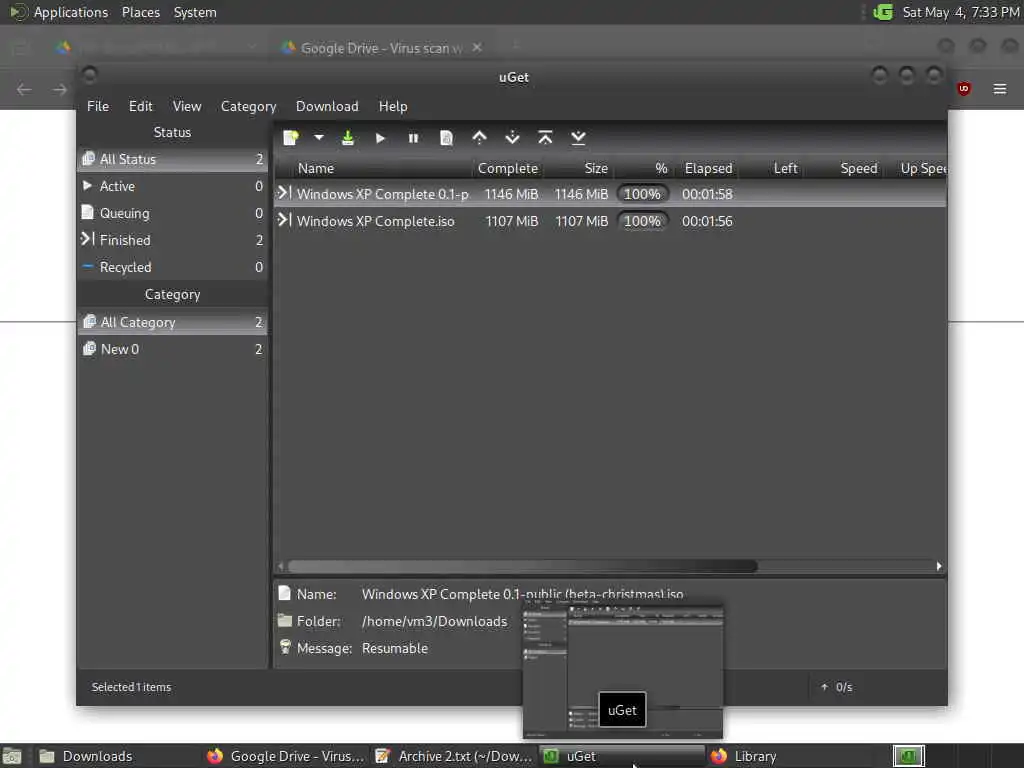Select the Finished status filter

(x=172, y=240)
